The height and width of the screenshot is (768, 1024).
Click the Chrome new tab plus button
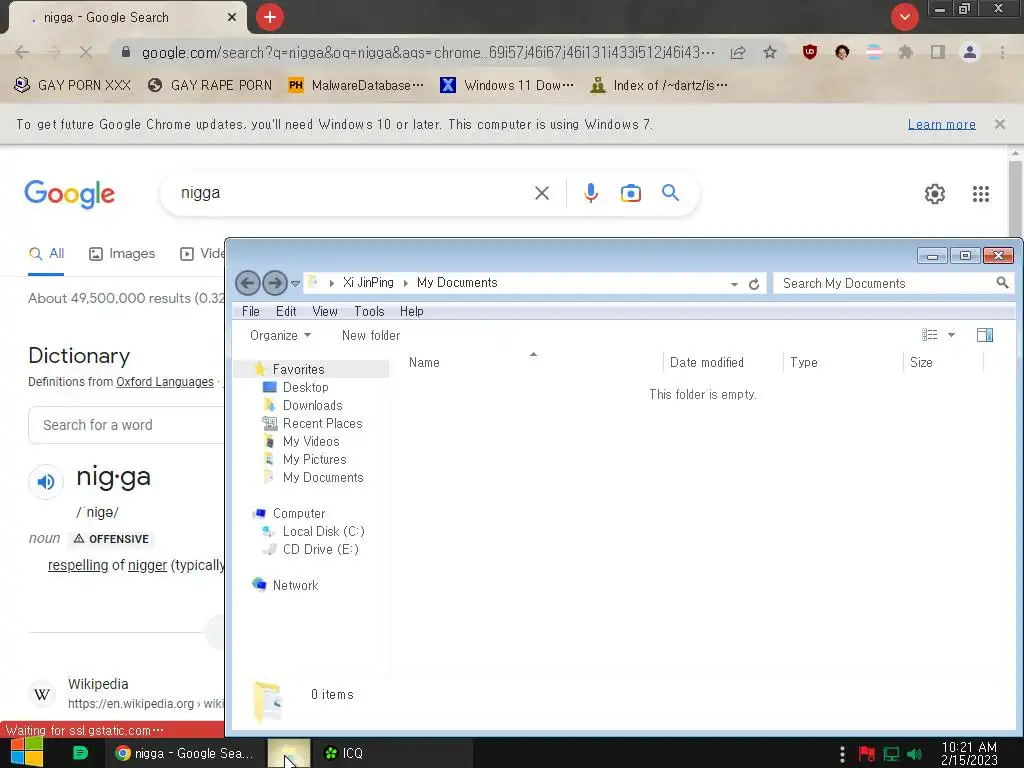(270, 18)
